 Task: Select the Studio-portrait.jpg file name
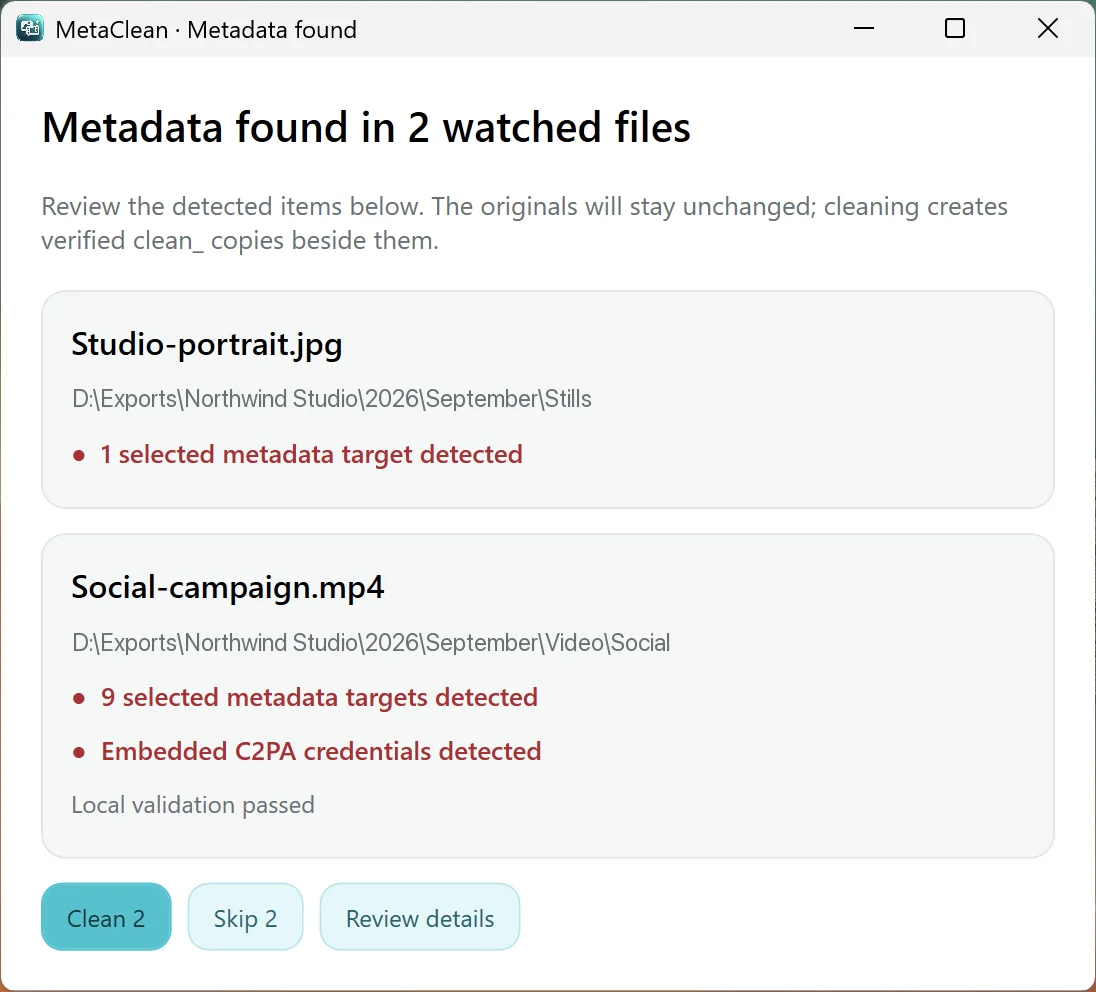207,344
